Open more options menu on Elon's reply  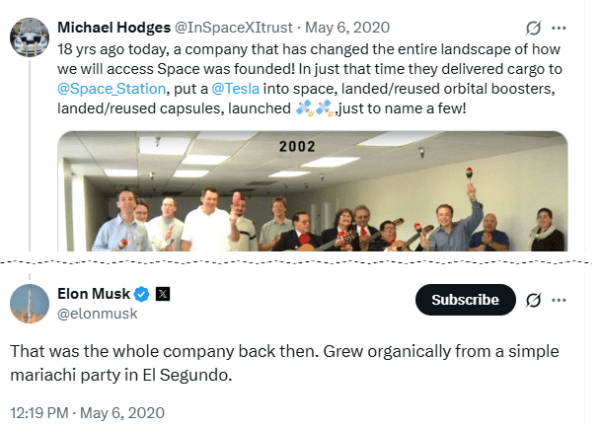(x=560, y=299)
